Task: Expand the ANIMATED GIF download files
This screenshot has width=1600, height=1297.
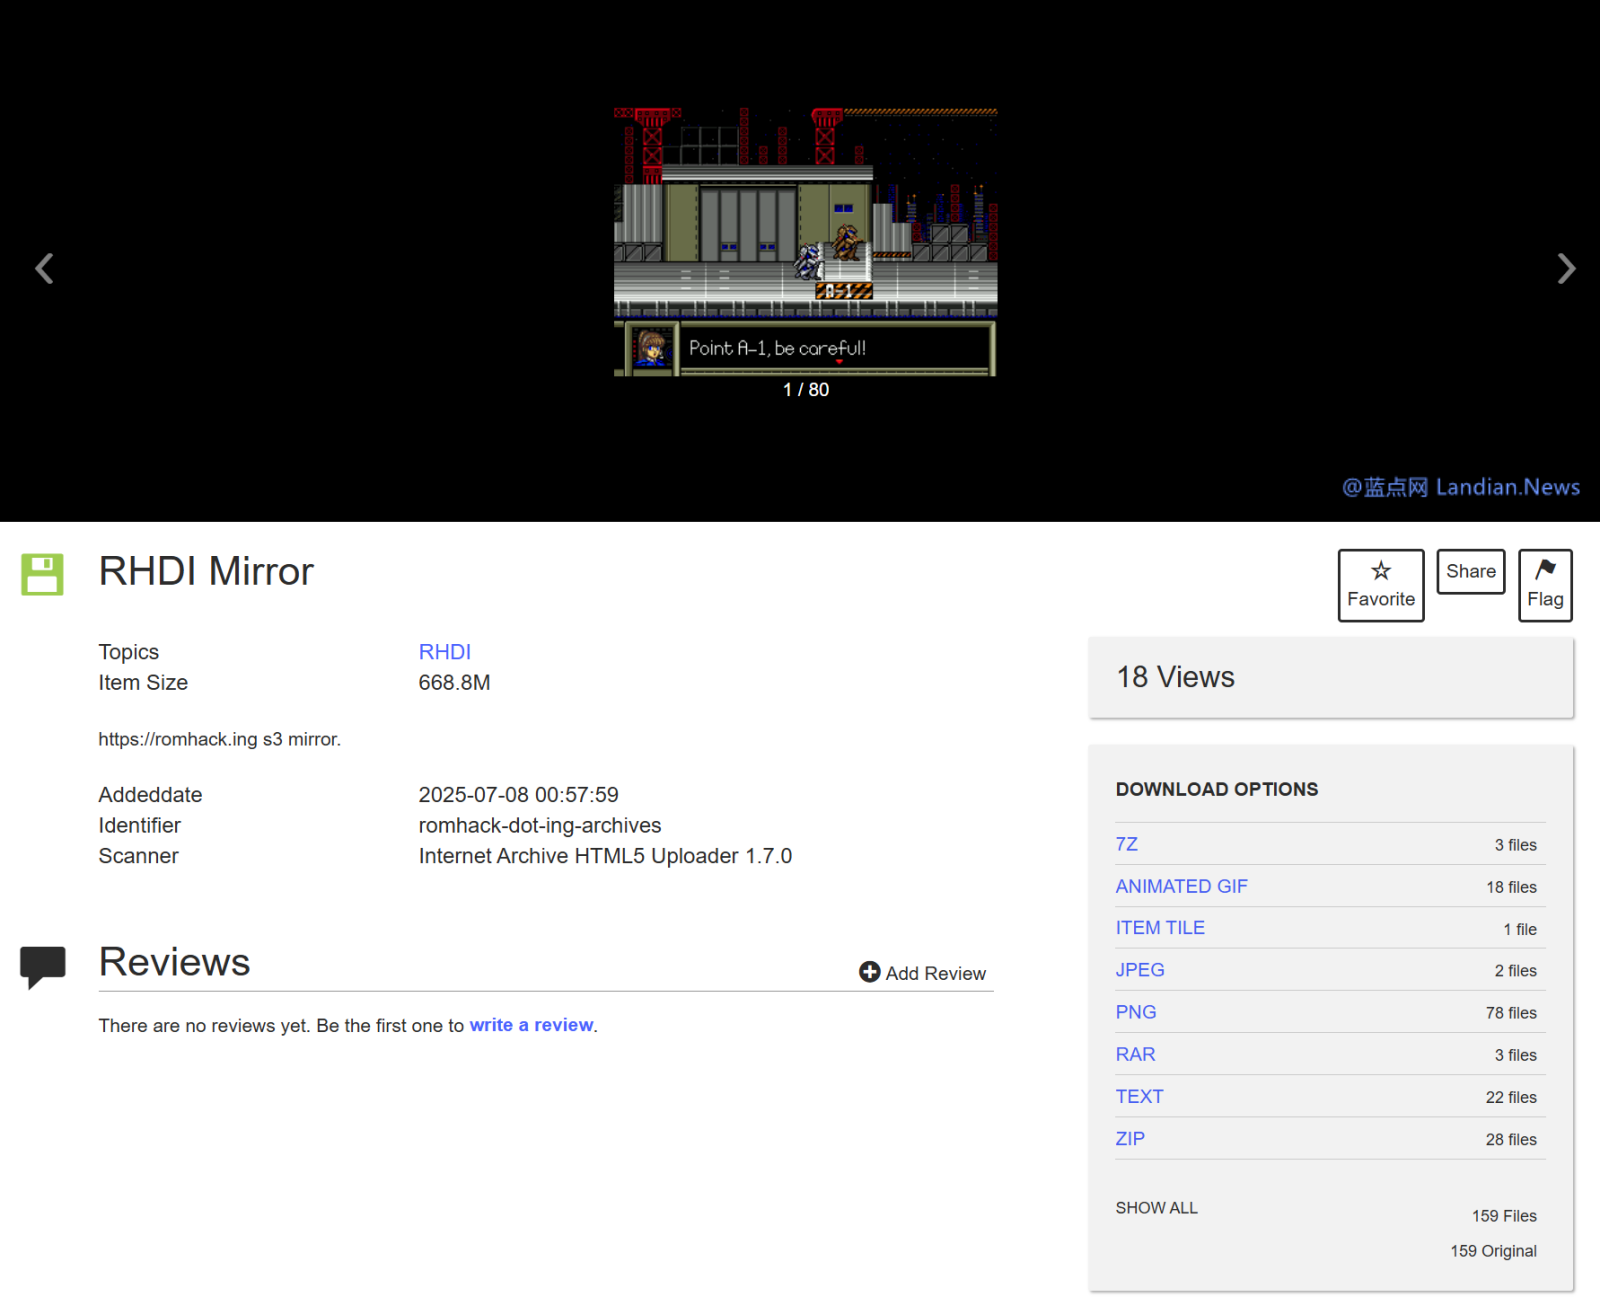Action: [x=1181, y=886]
